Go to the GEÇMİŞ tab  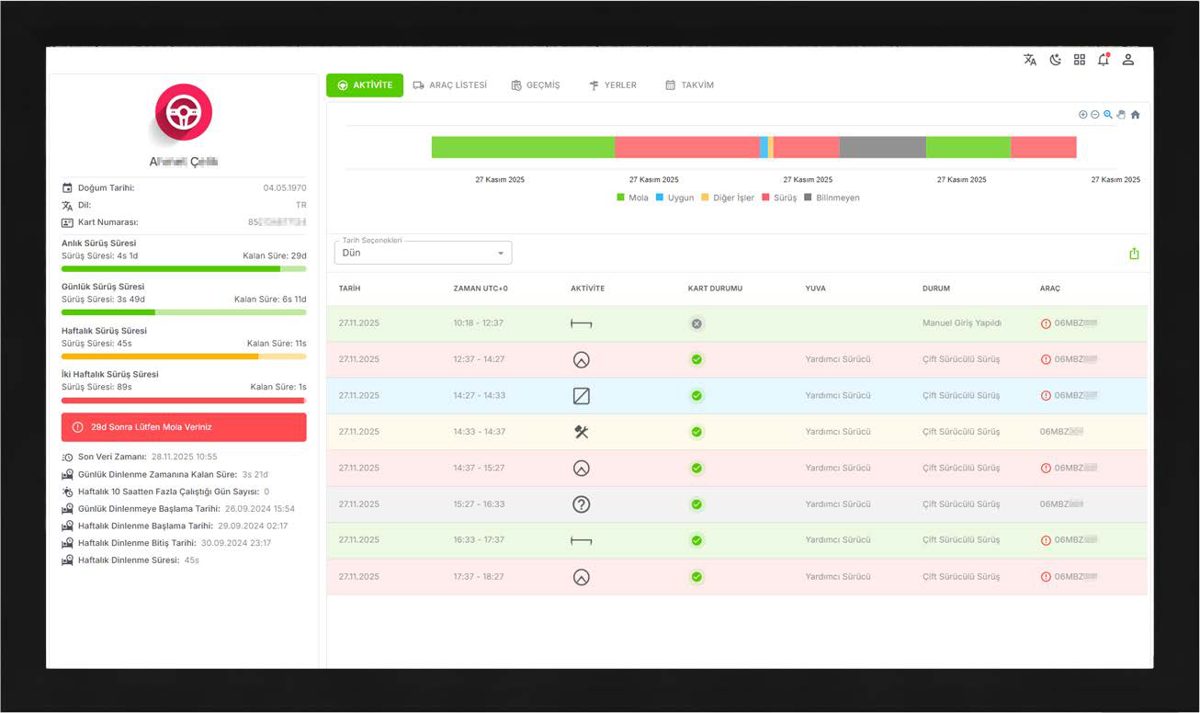click(536, 85)
